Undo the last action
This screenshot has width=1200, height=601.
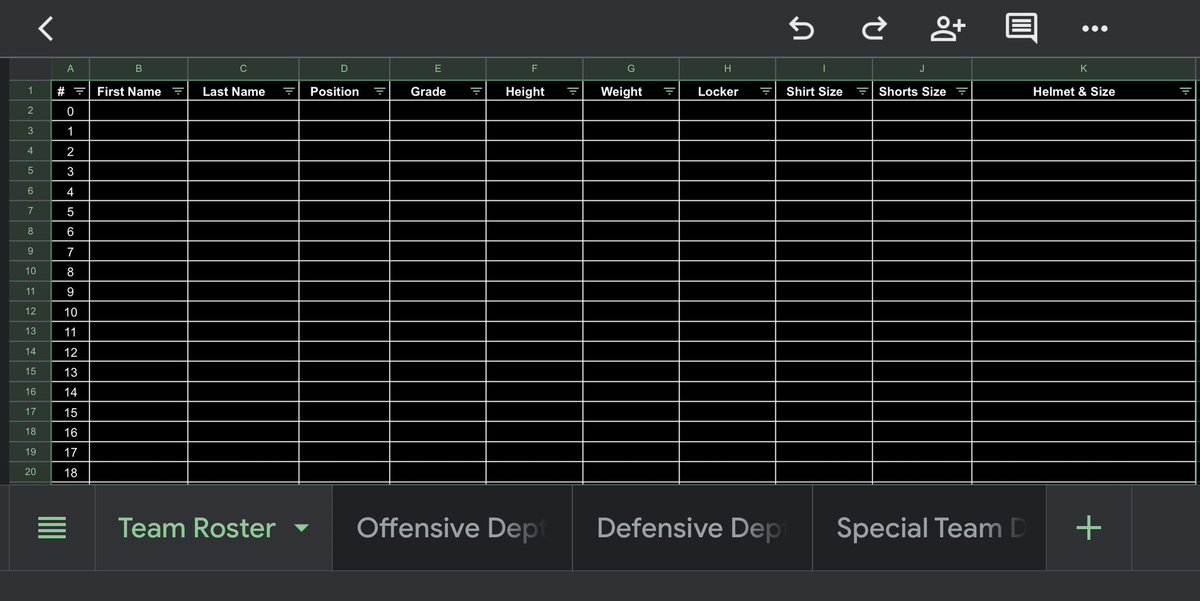click(x=801, y=29)
